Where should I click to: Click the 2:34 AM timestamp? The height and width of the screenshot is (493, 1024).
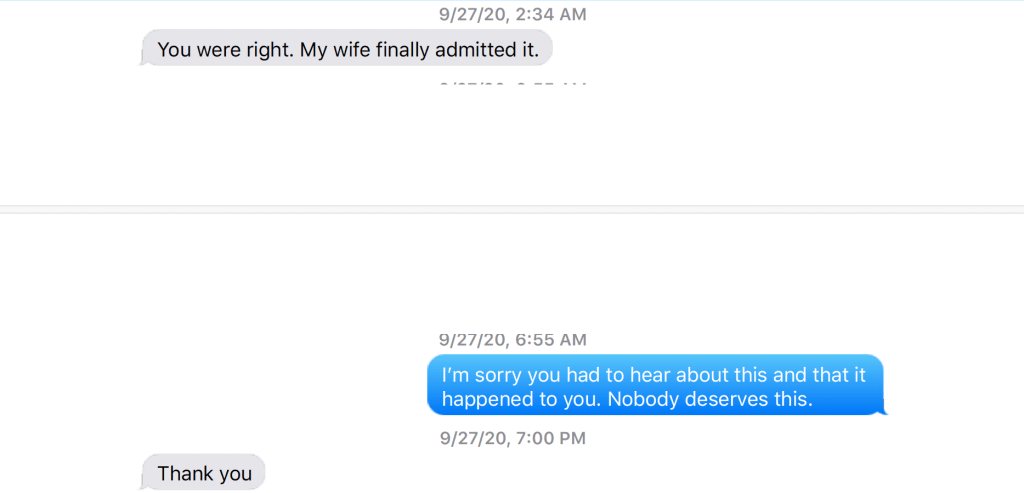(x=551, y=15)
